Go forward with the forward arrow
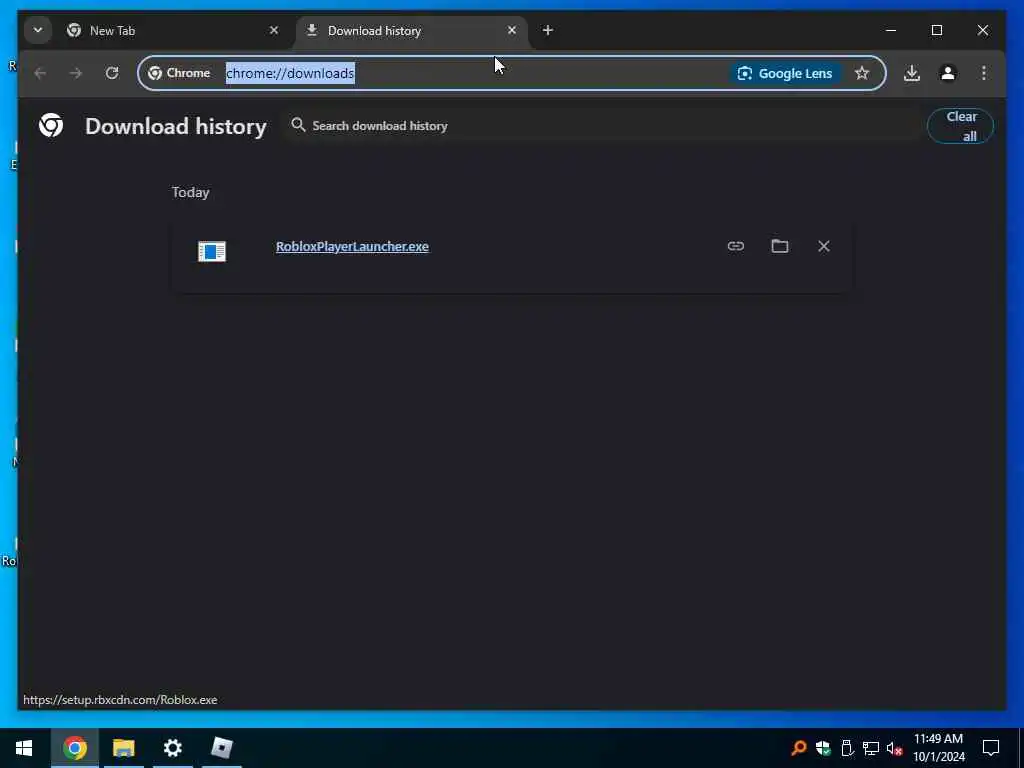 (x=76, y=73)
